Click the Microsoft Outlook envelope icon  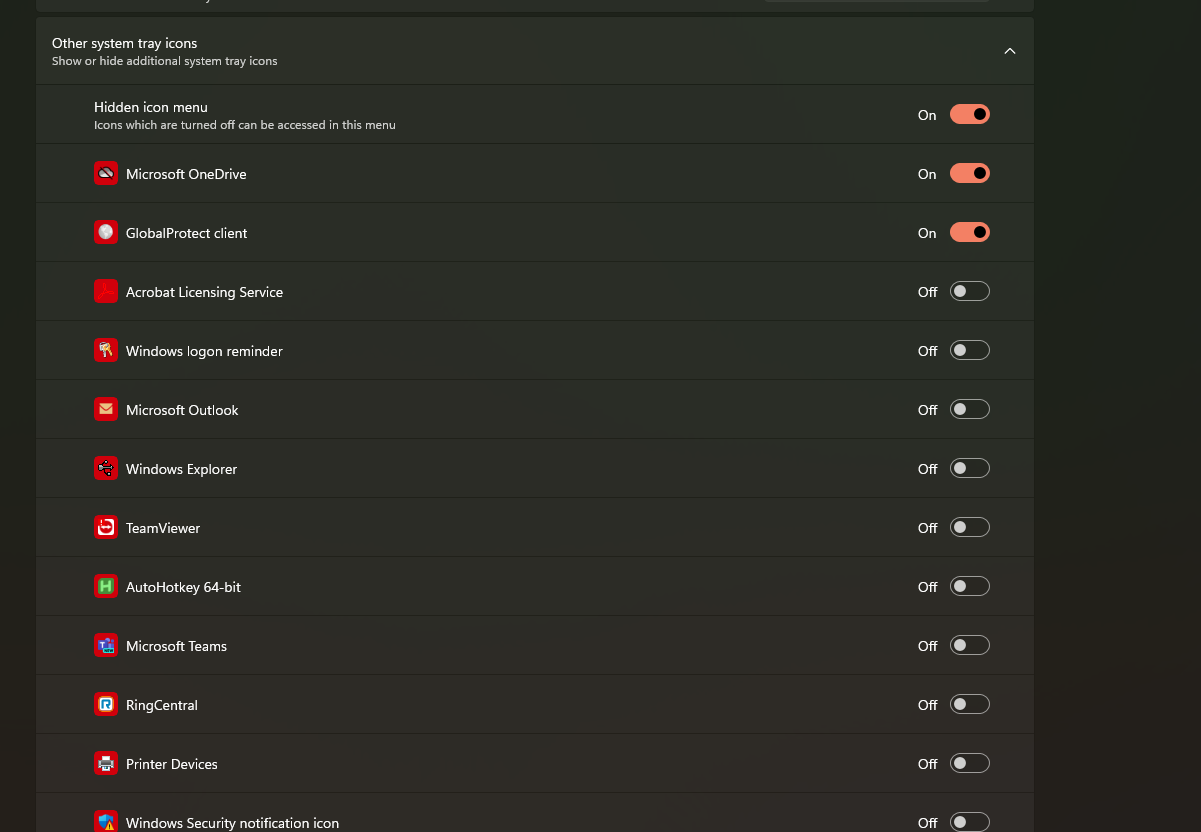106,410
